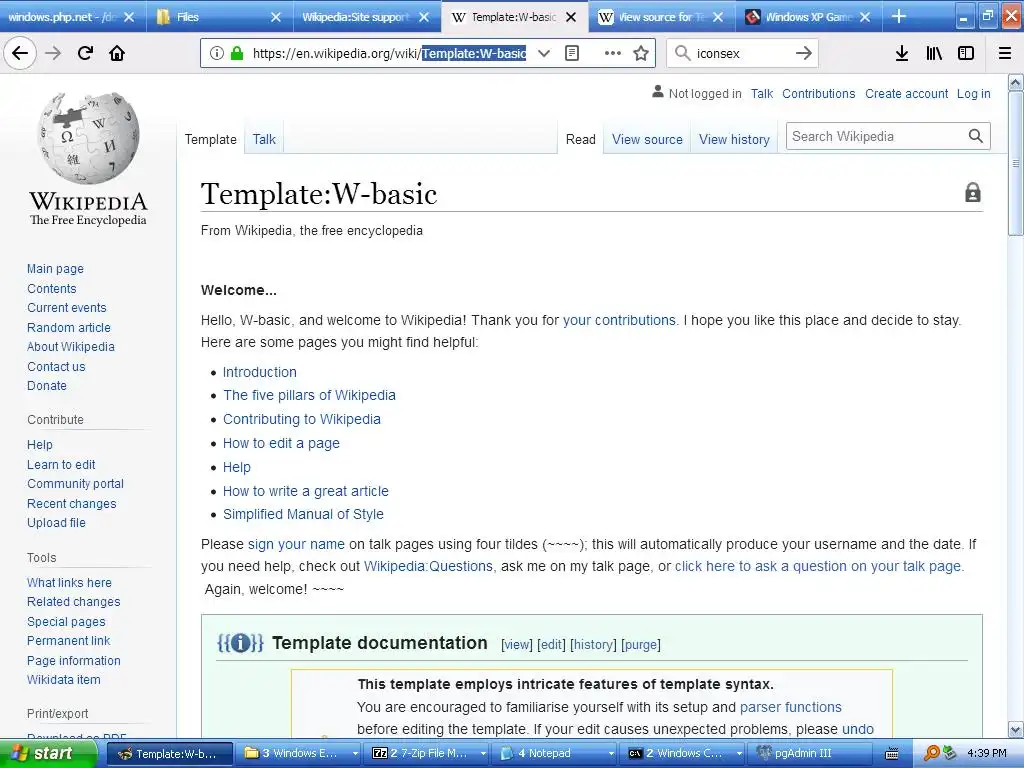The height and width of the screenshot is (768, 1024).
Task: Select the View source tab
Action: [647, 139]
